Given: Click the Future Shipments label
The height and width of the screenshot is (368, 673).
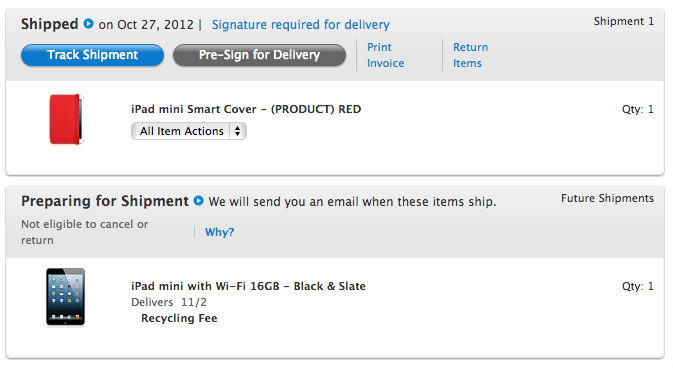Looking at the screenshot, I should [607, 198].
